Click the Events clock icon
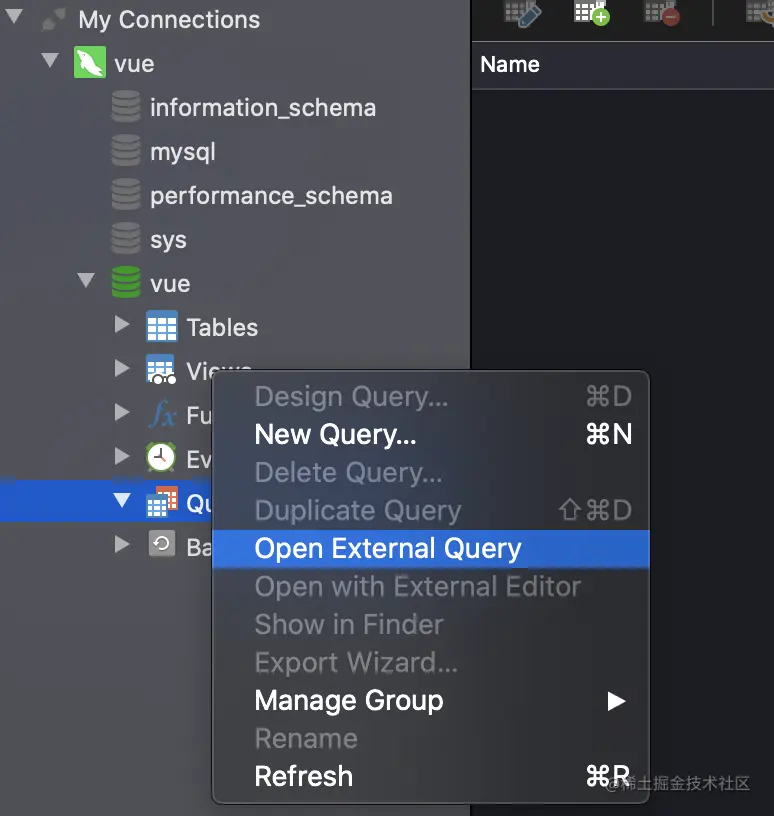Image resolution: width=774 pixels, height=816 pixels. point(161,457)
